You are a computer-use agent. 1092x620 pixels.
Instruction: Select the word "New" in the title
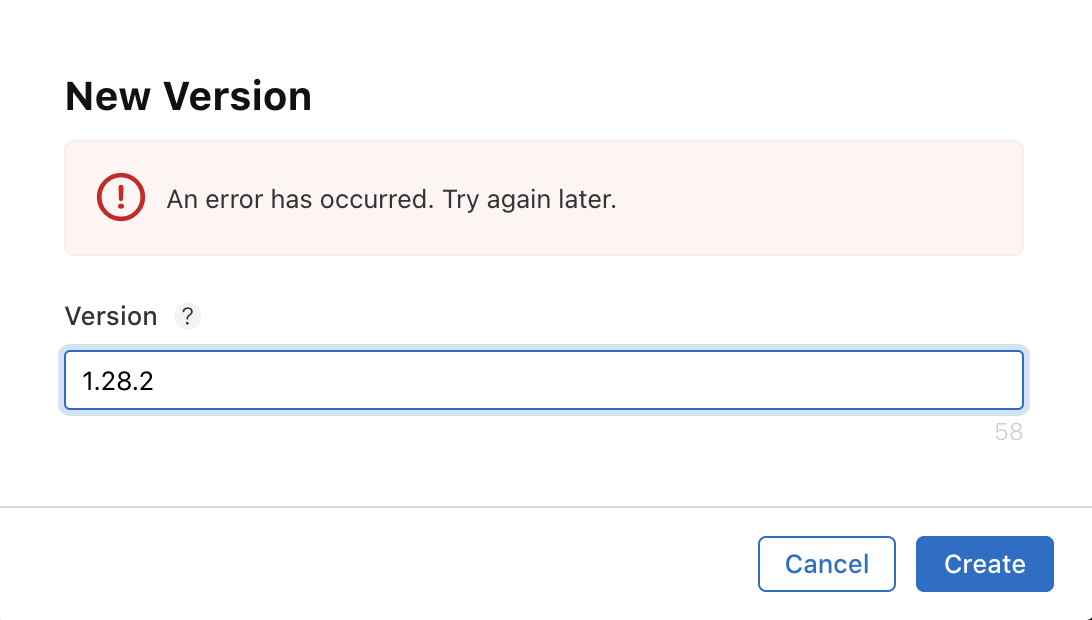[x=108, y=97]
